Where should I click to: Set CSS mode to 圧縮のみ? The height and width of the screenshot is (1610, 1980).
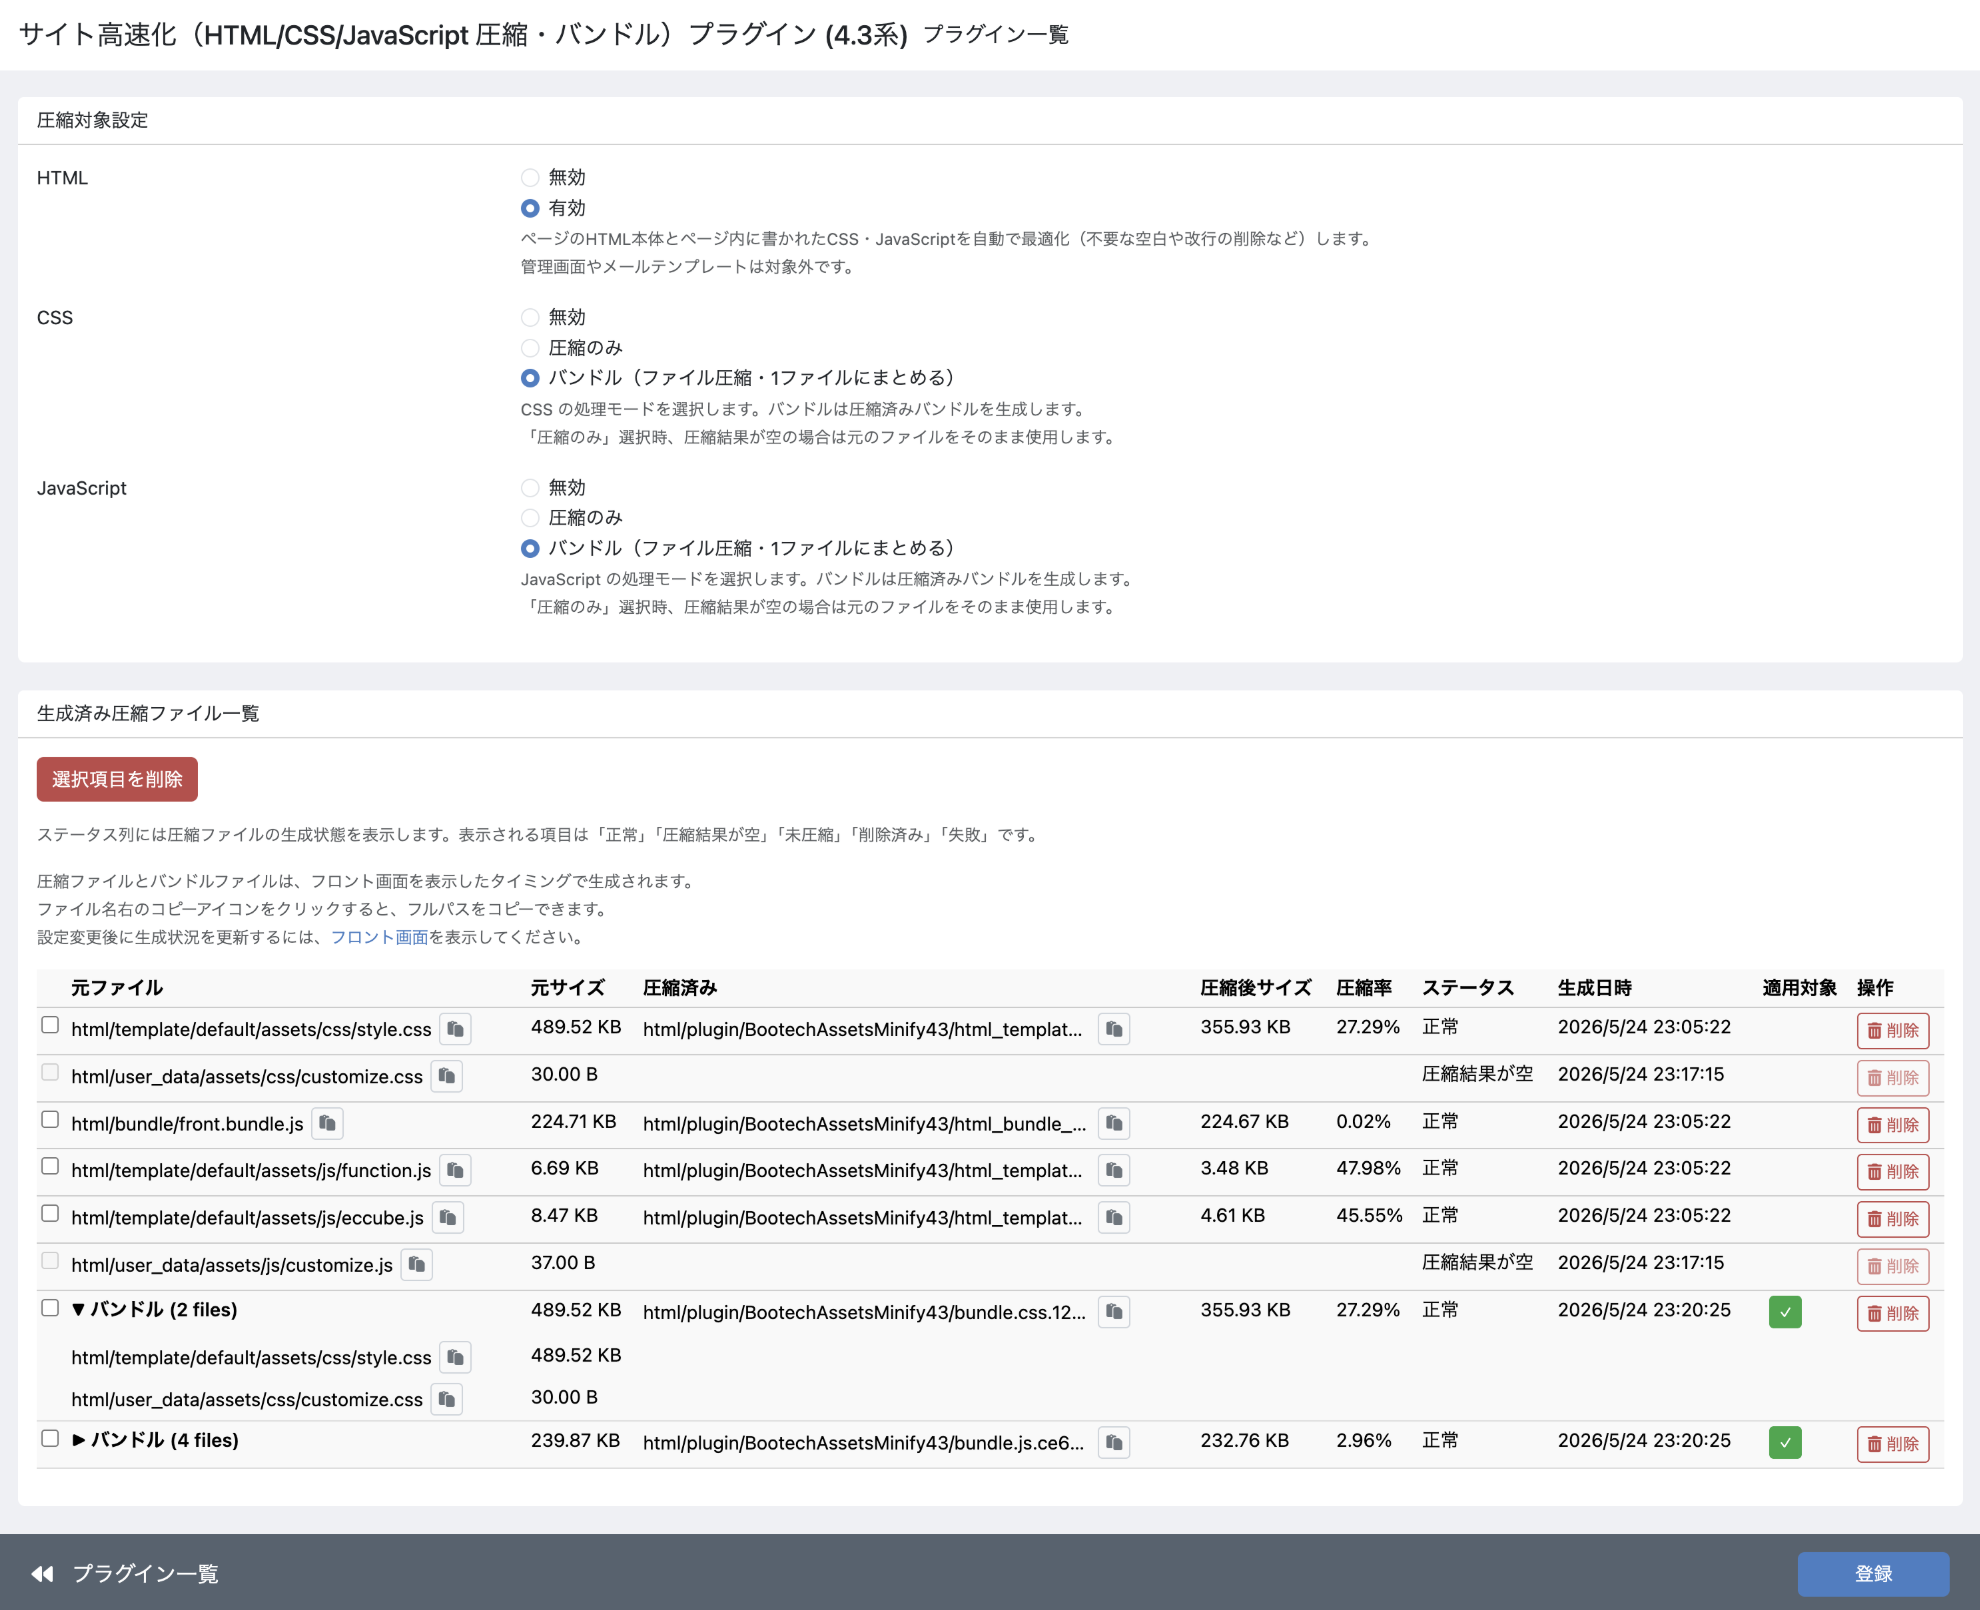click(x=530, y=348)
